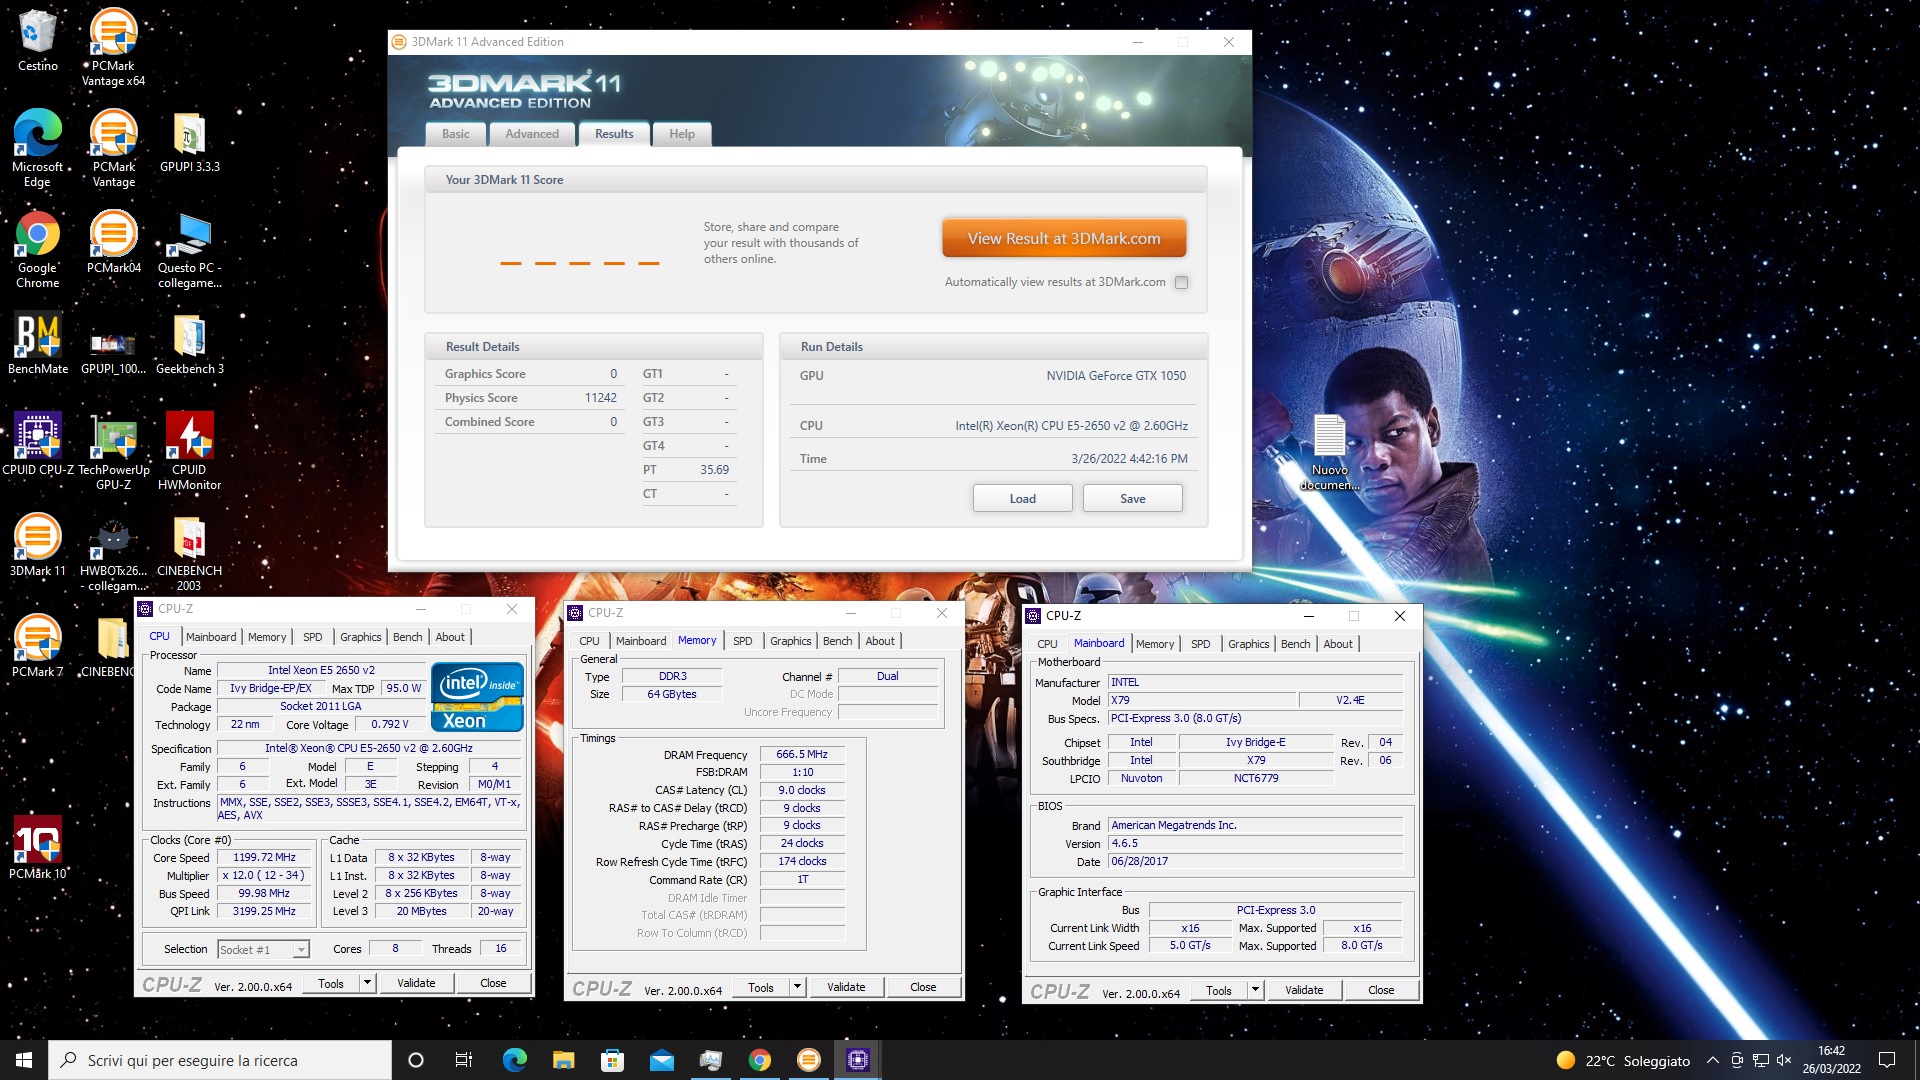This screenshot has width=1920, height=1080.
Task: Click the Load button in Run Details
Action: click(1022, 498)
